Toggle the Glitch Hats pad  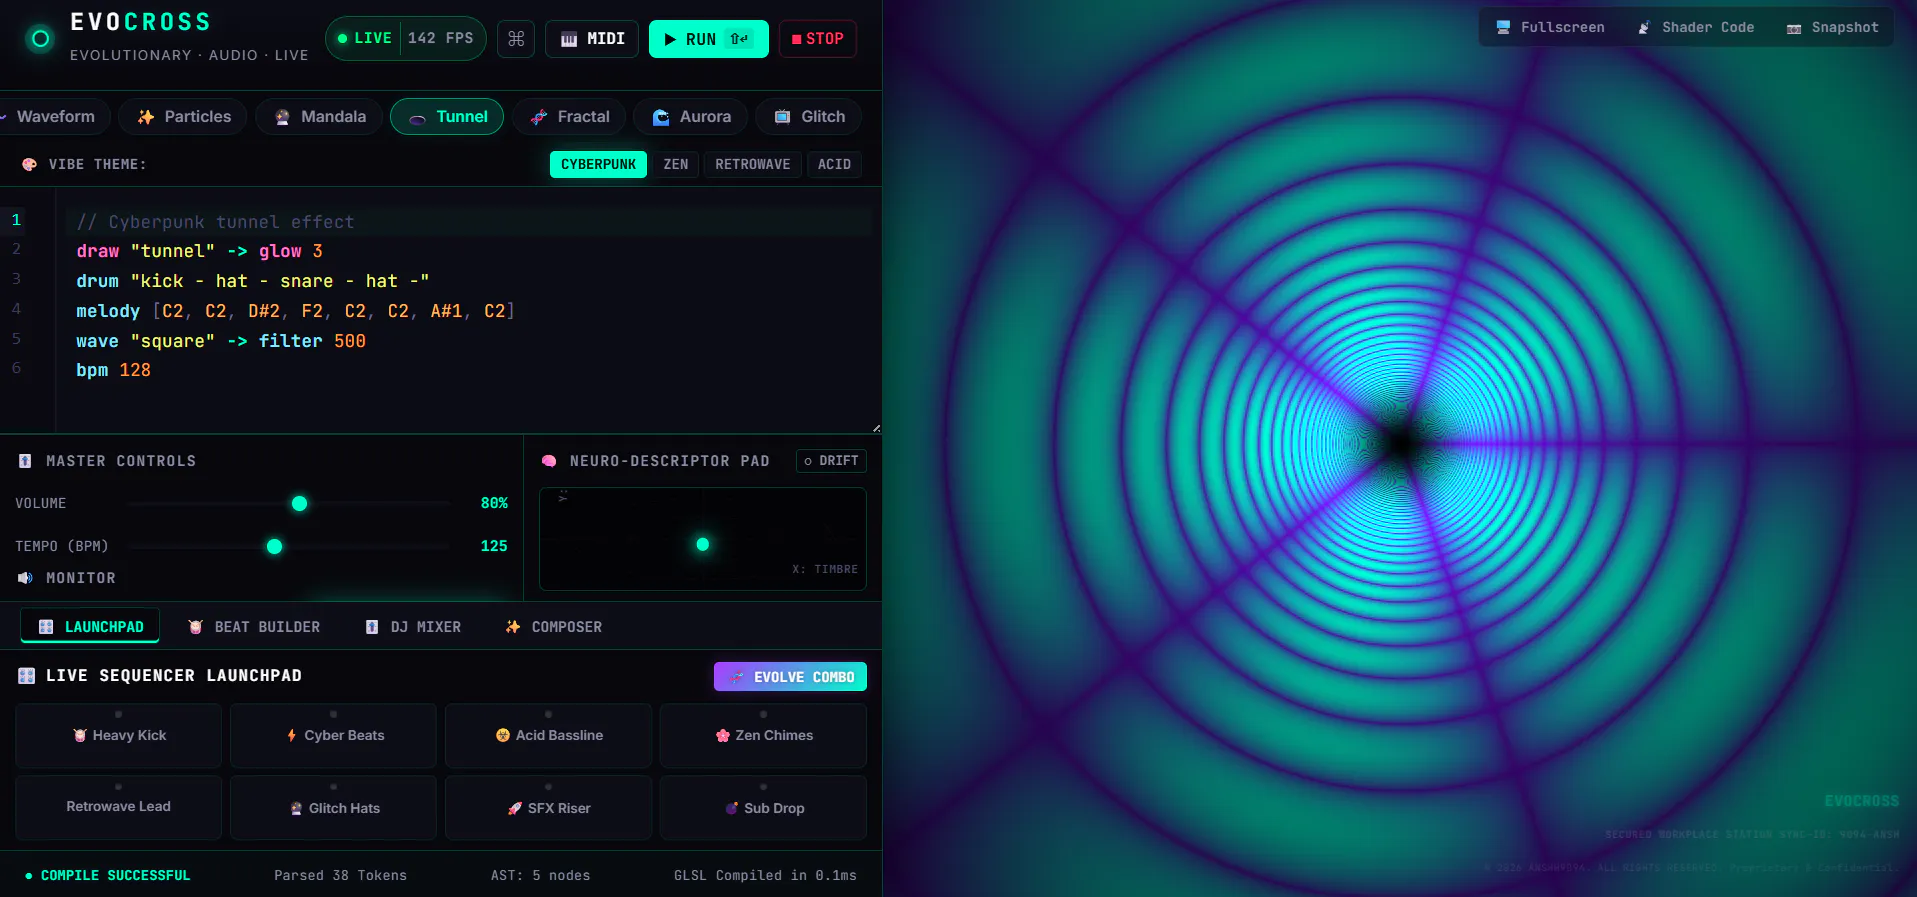click(333, 808)
